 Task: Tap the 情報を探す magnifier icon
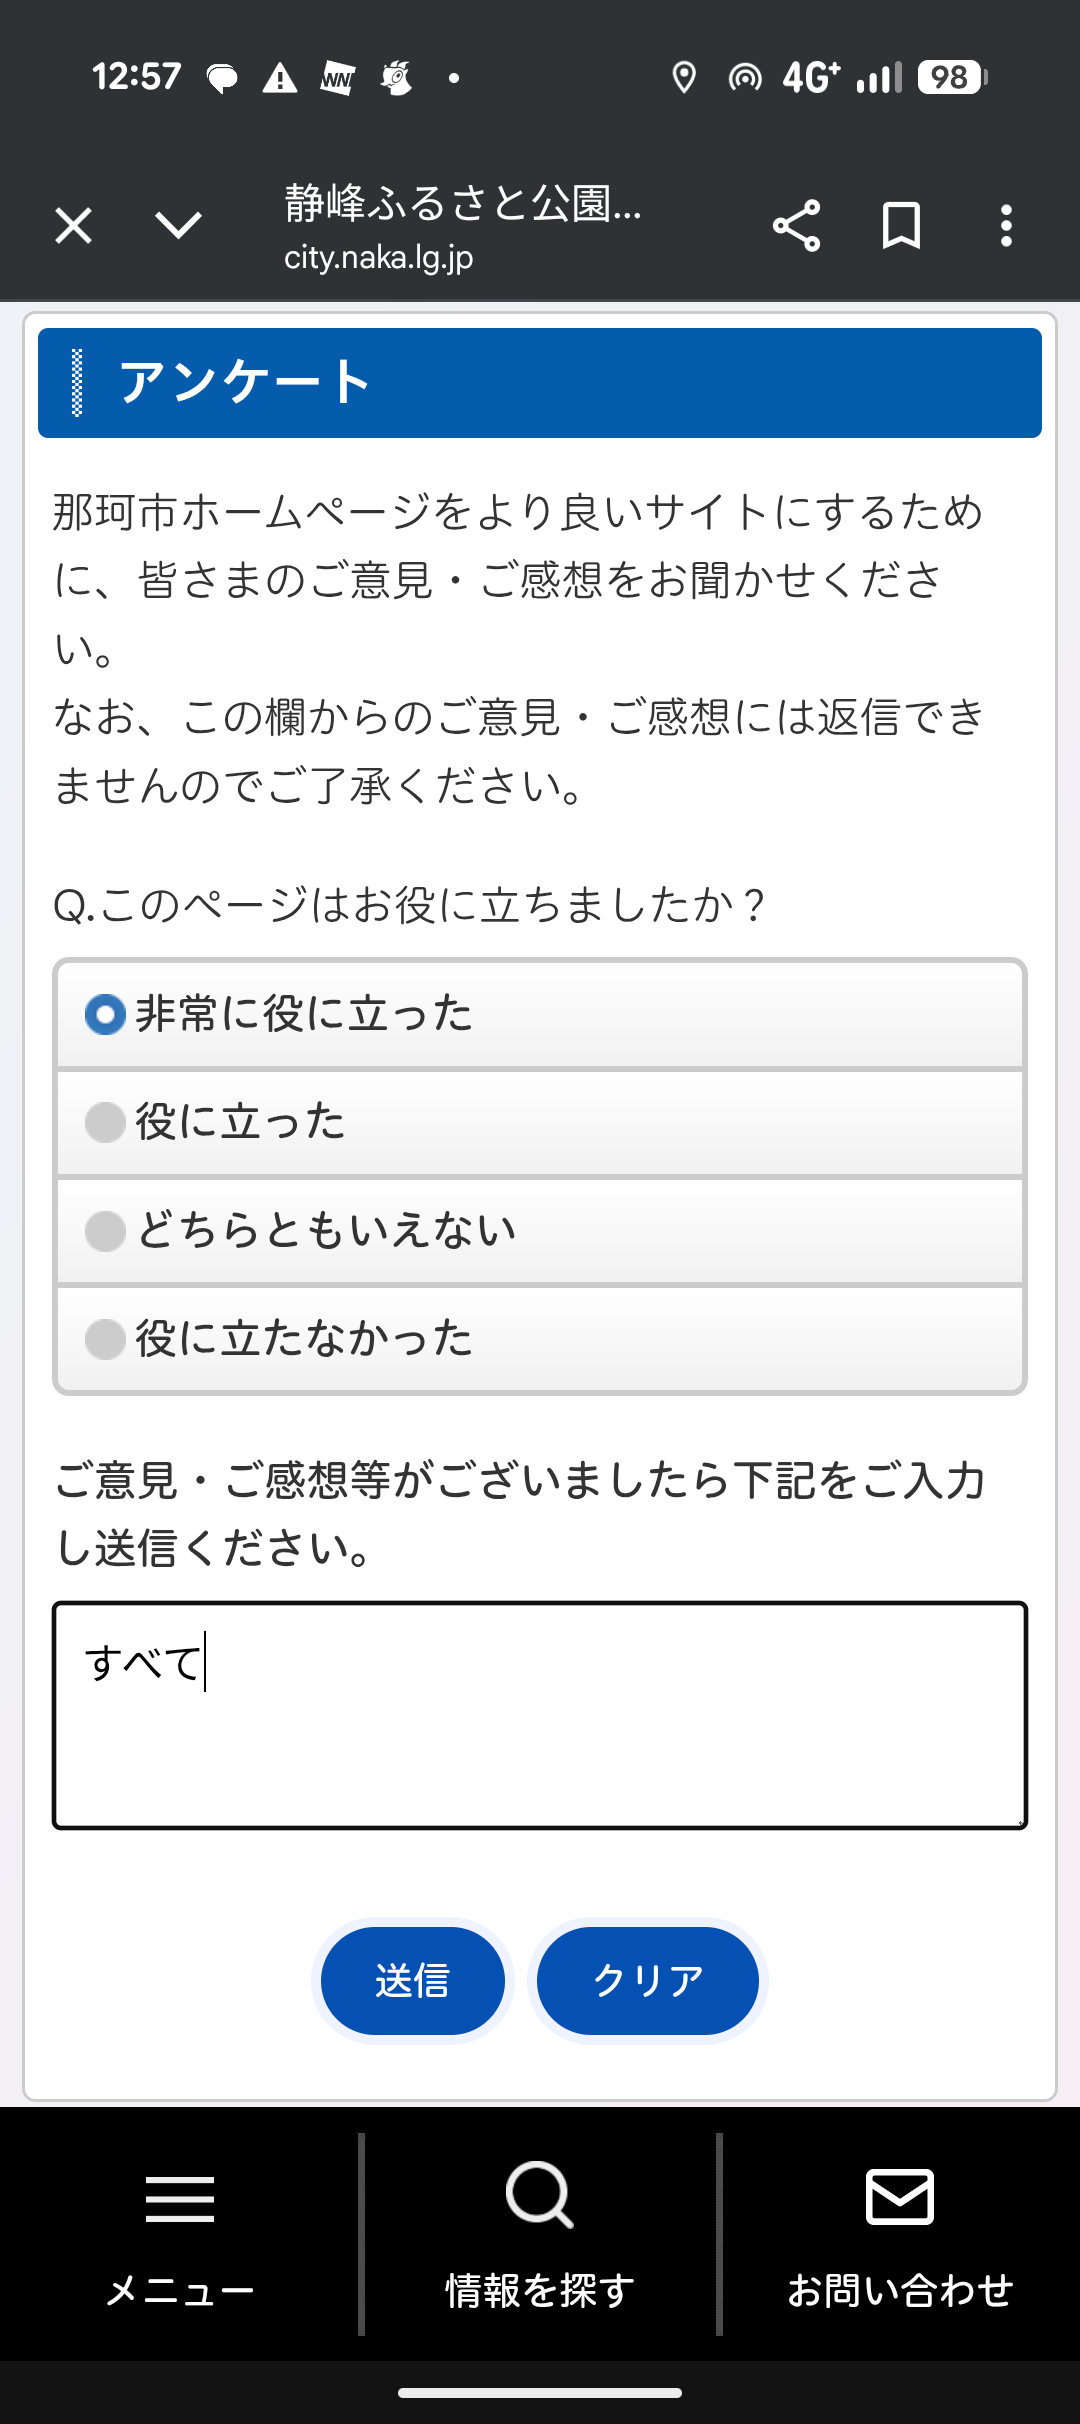click(x=539, y=2196)
